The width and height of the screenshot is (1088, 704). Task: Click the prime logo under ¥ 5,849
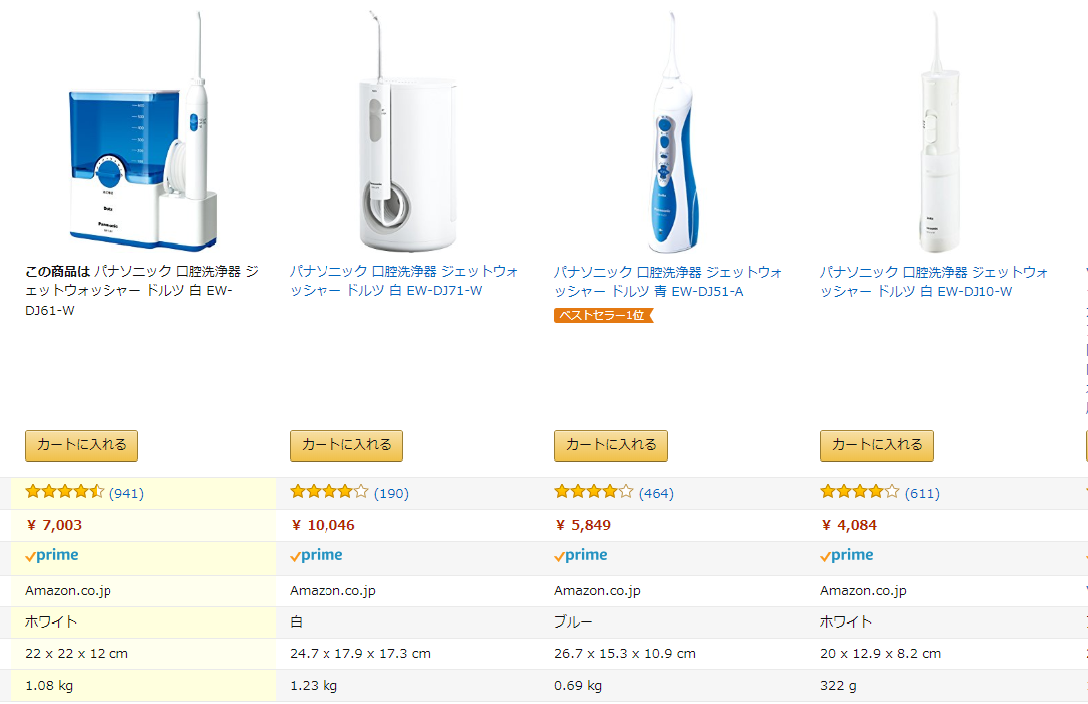coord(581,556)
